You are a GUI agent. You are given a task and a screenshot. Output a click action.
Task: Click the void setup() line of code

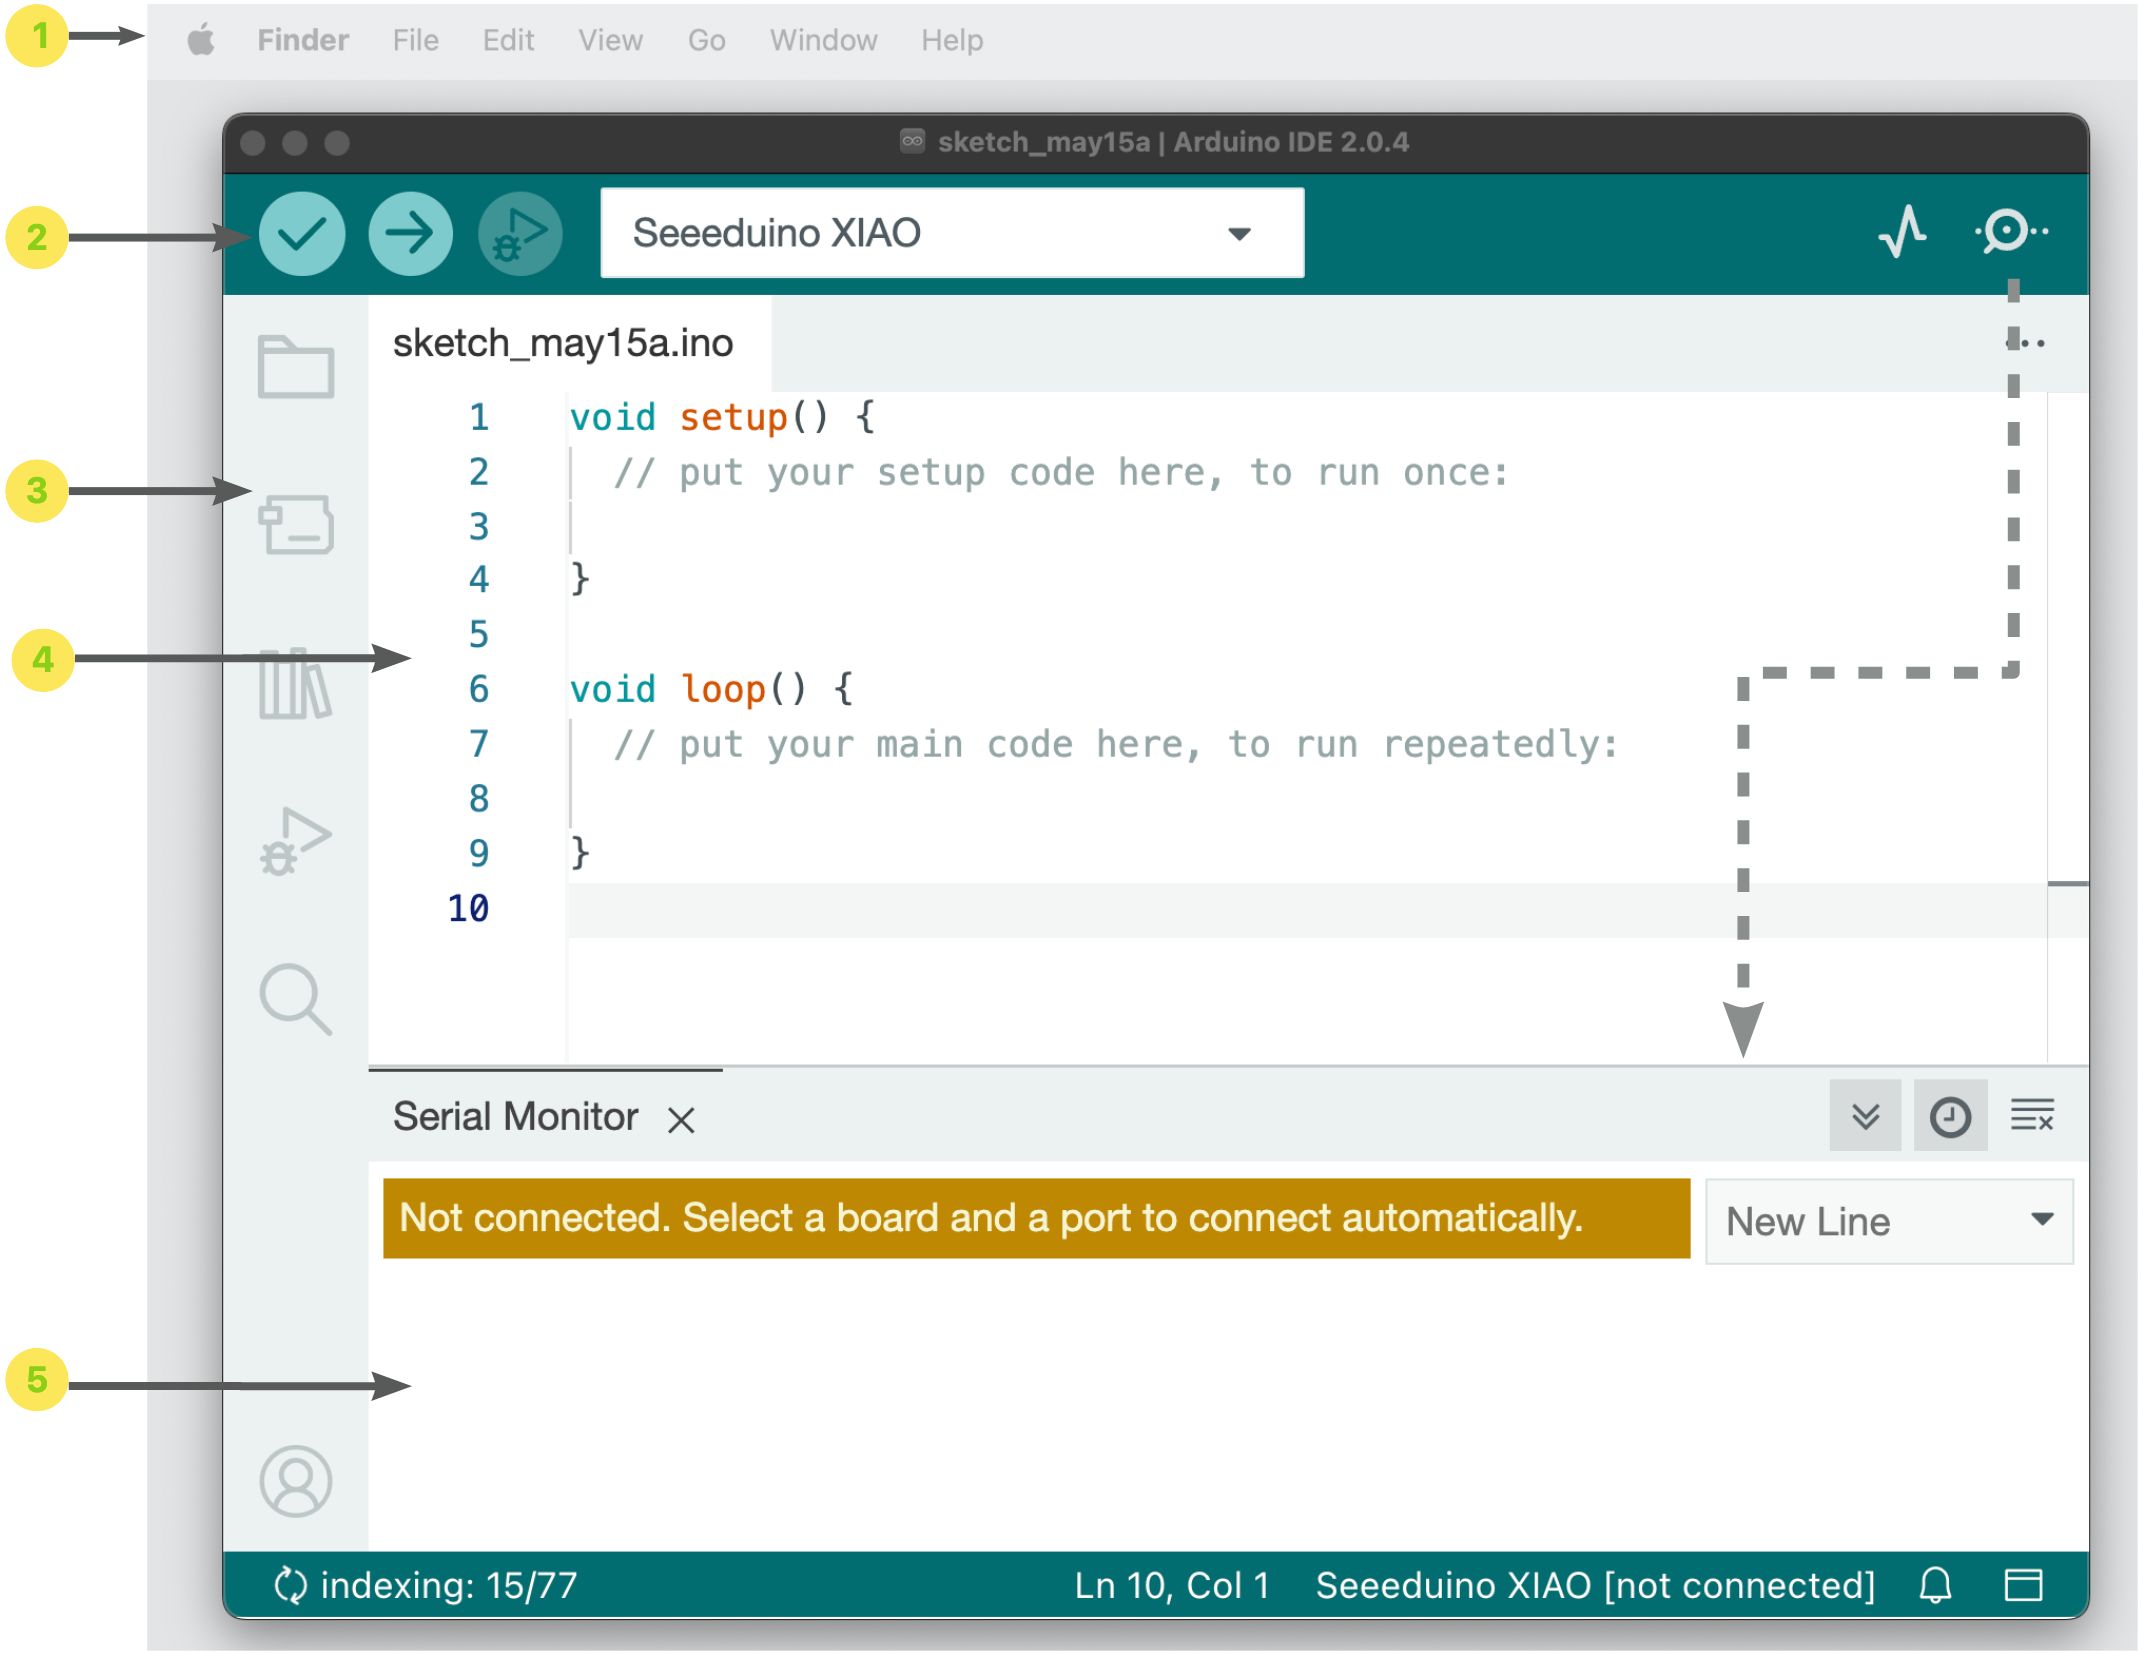722,417
